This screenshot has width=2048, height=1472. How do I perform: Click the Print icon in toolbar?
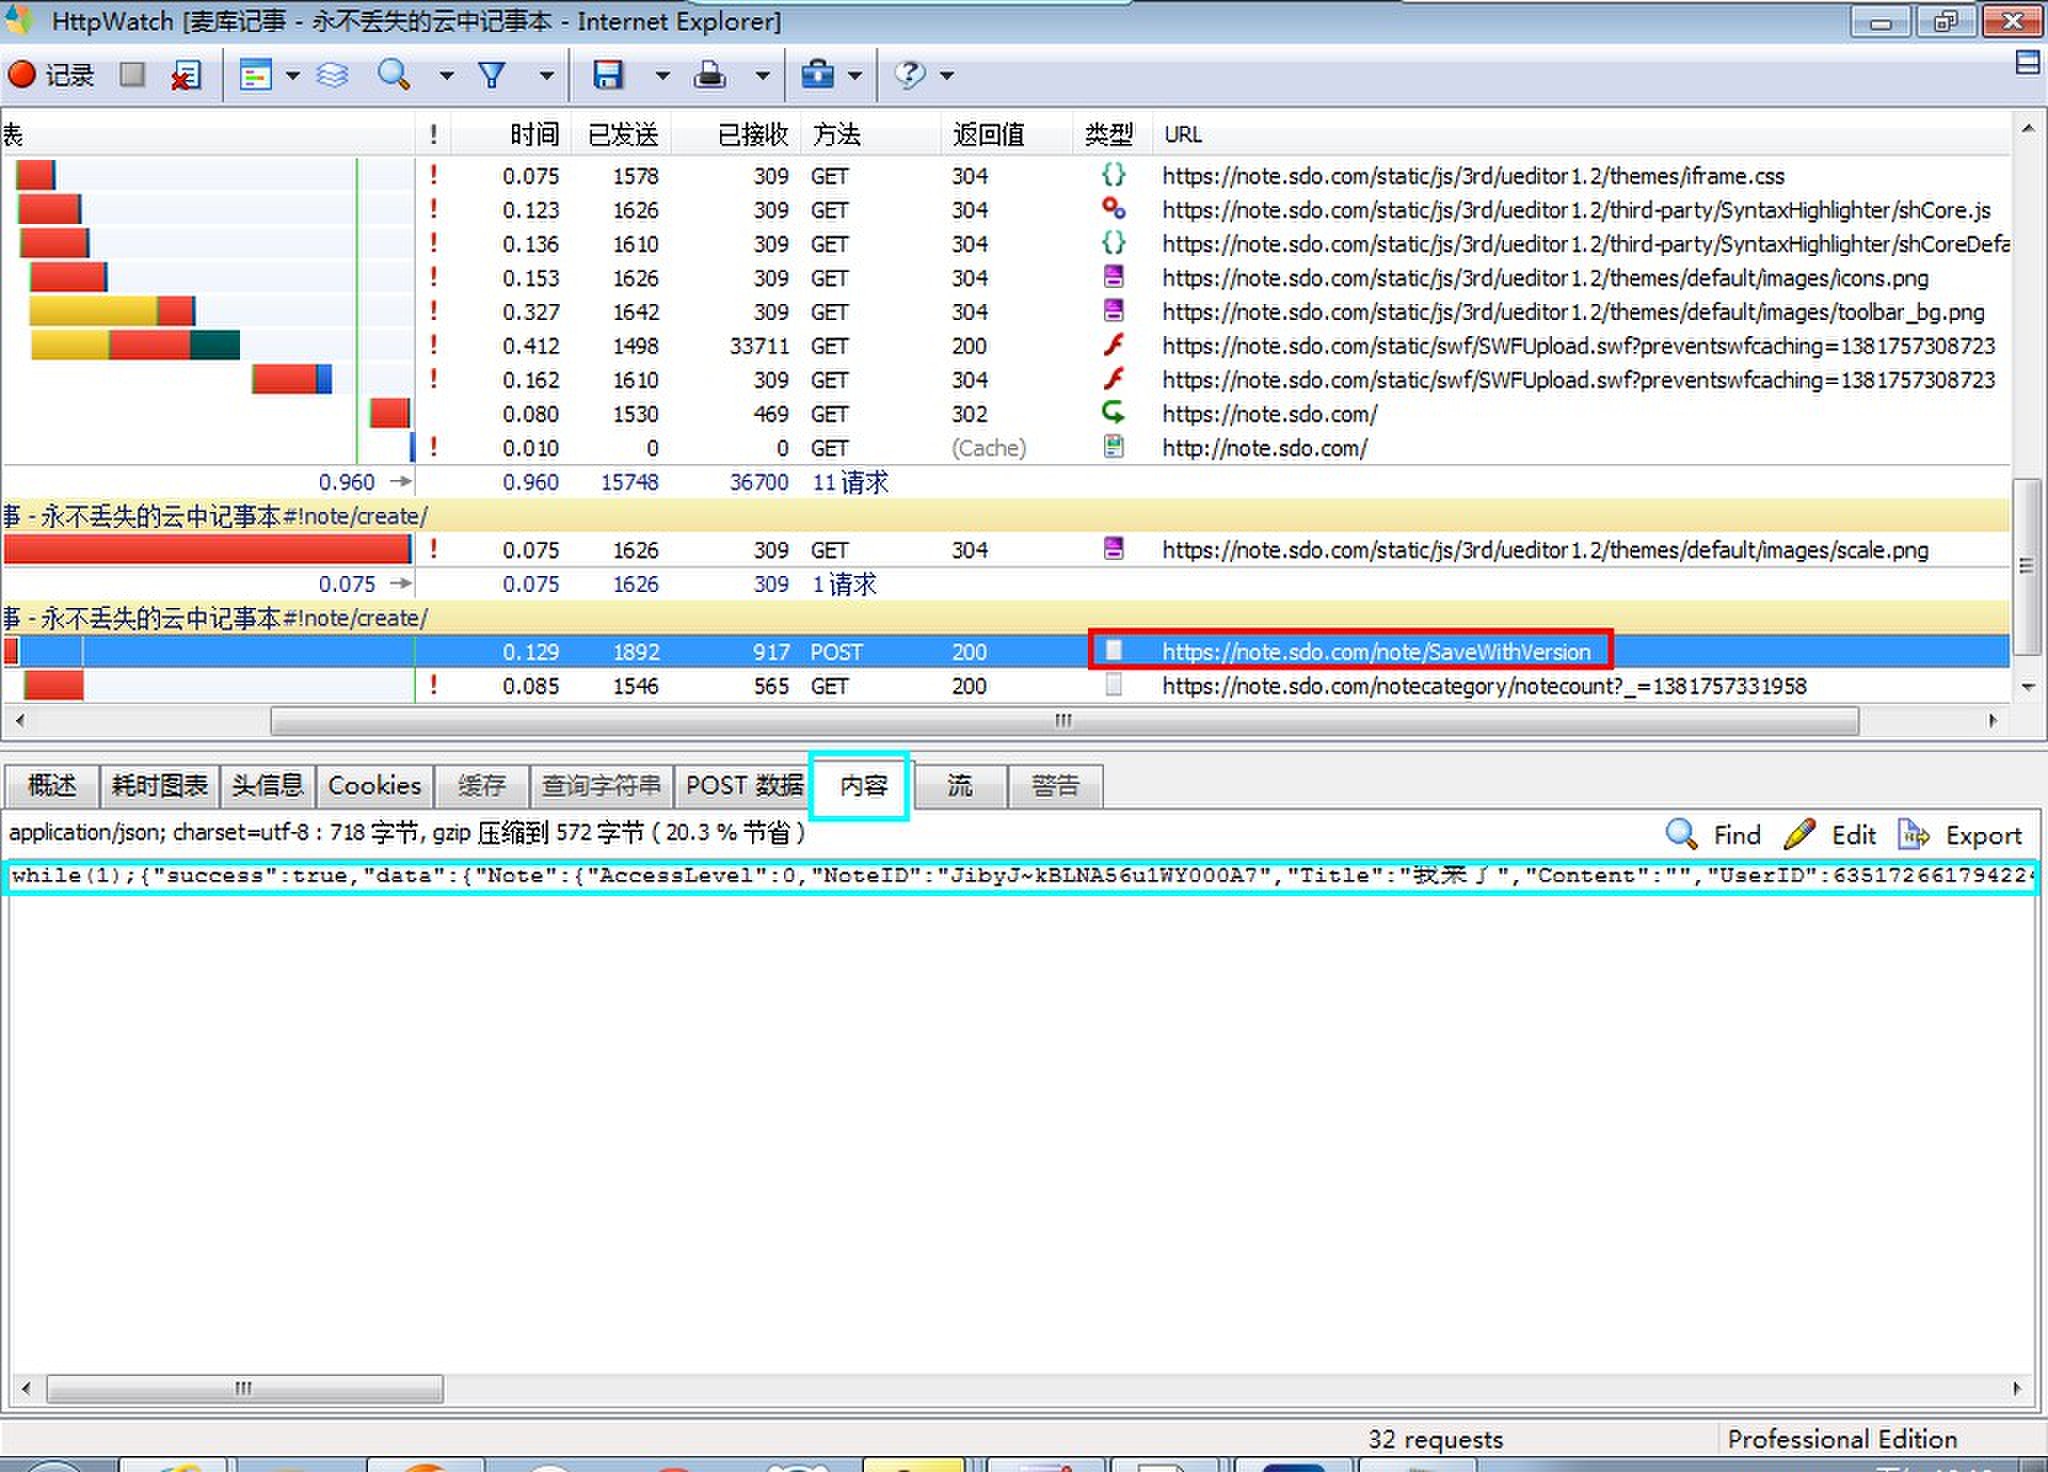pos(709,75)
